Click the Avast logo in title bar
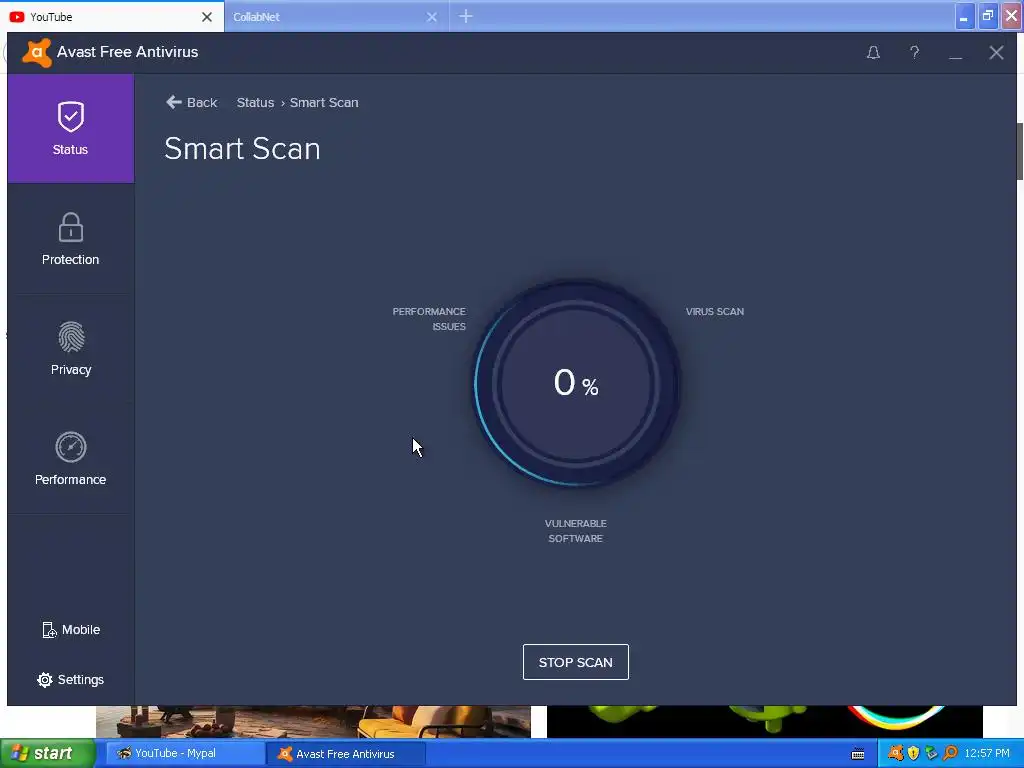The height and width of the screenshot is (768, 1024). (x=37, y=52)
